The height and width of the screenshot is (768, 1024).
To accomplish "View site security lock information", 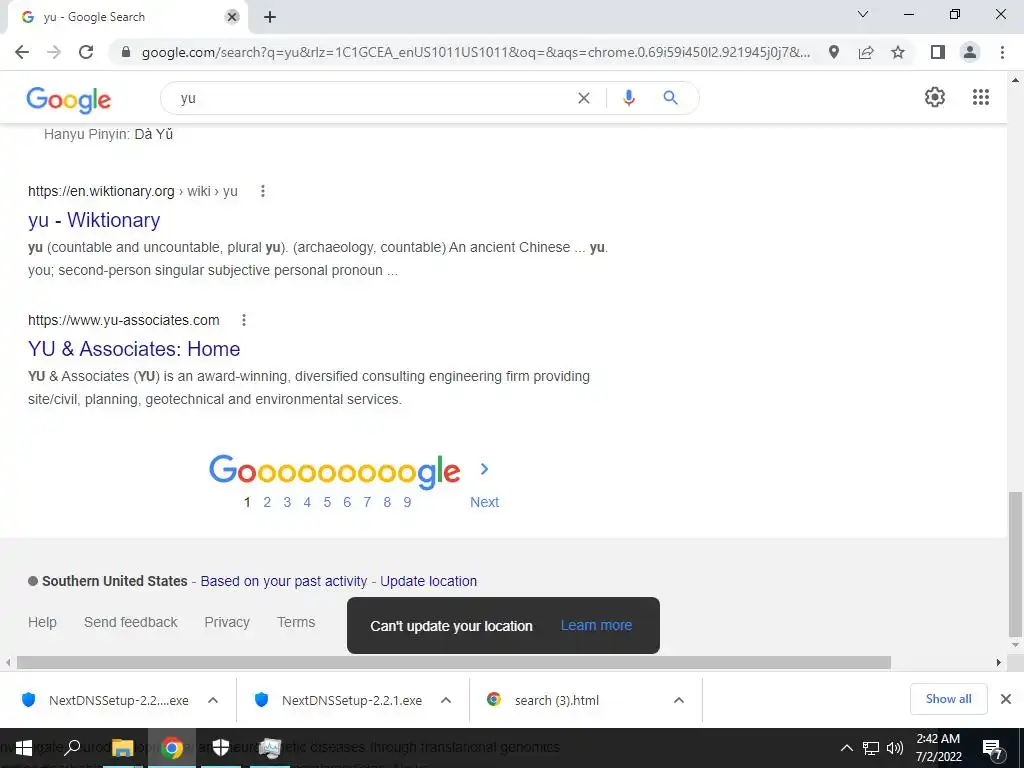I will pyautogui.click(x=126, y=52).
